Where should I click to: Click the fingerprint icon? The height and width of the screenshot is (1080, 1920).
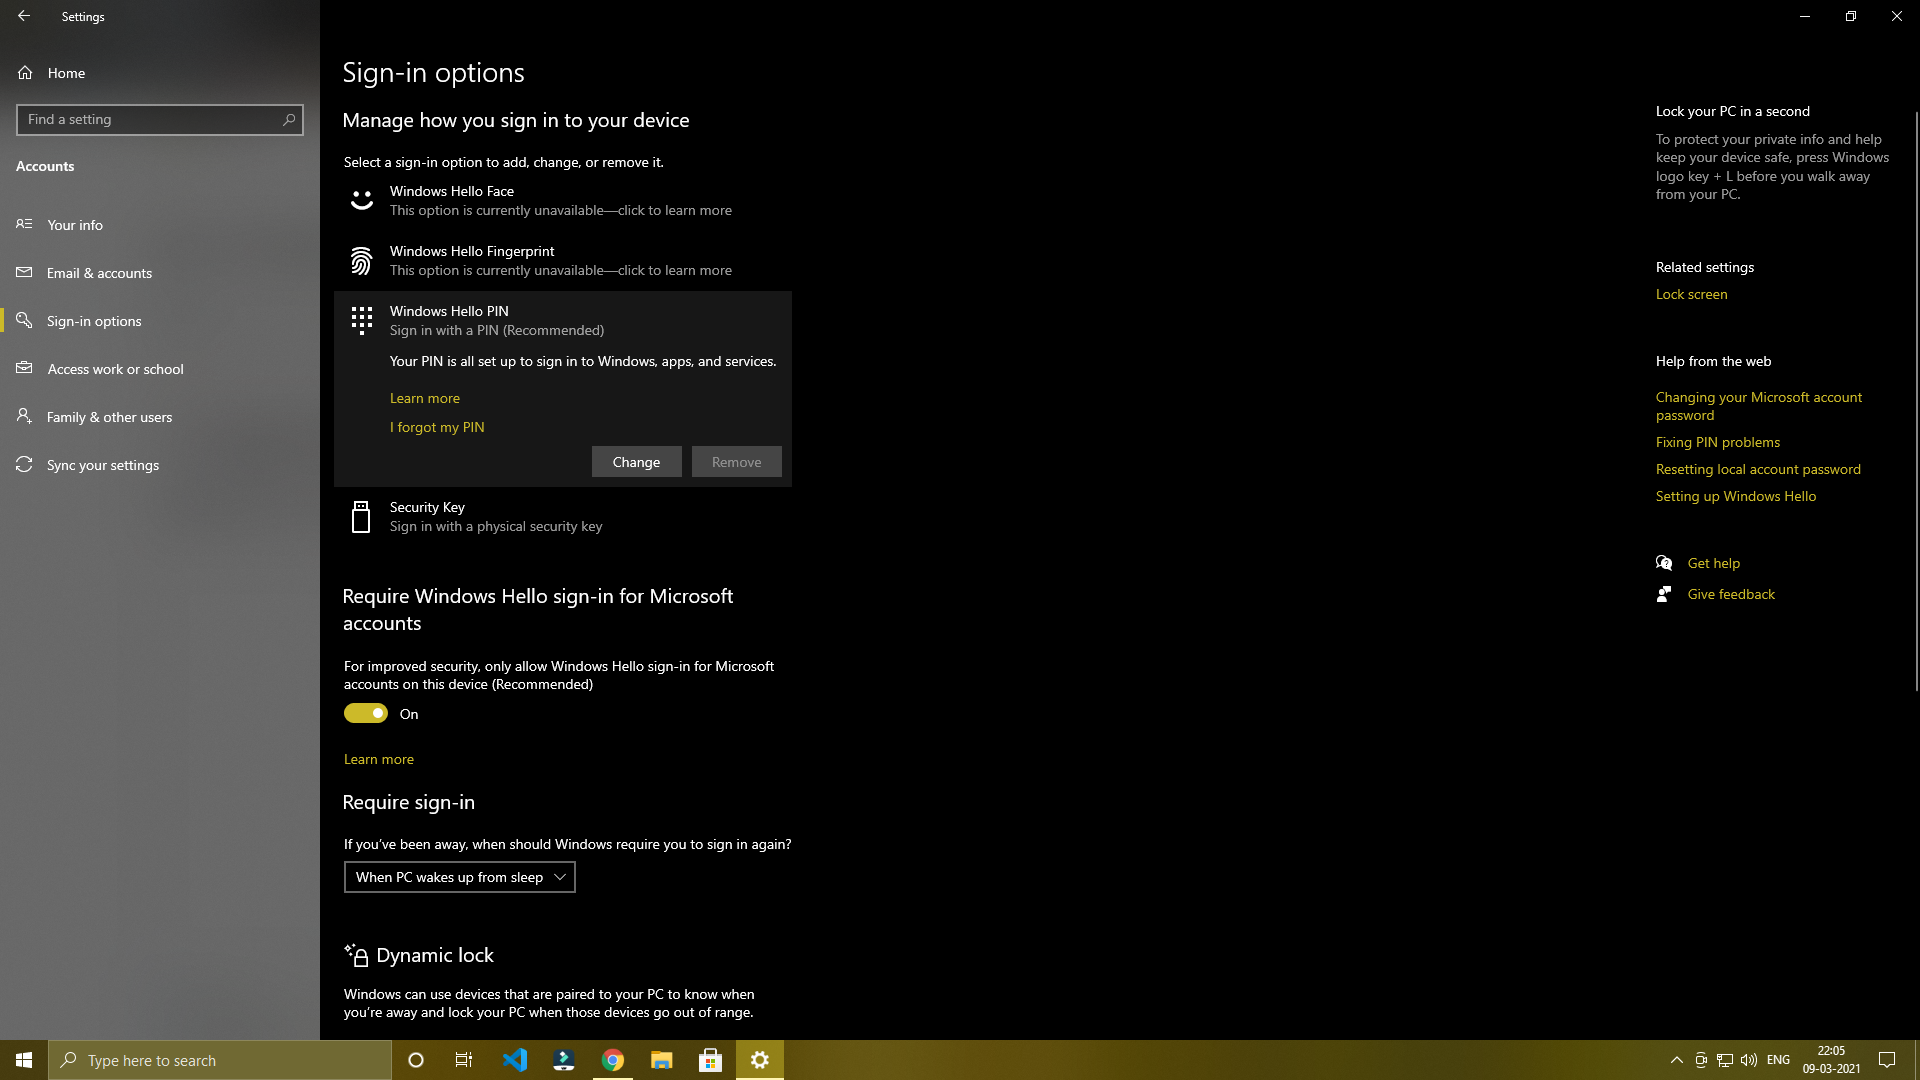361,261
